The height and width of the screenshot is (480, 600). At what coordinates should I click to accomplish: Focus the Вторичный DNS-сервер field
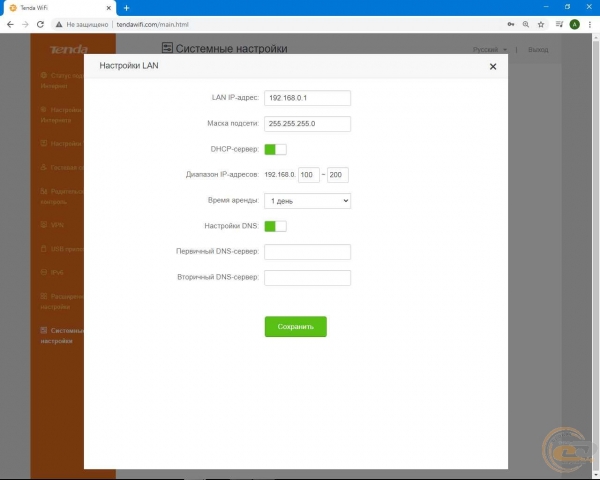[x=307, y=278]
